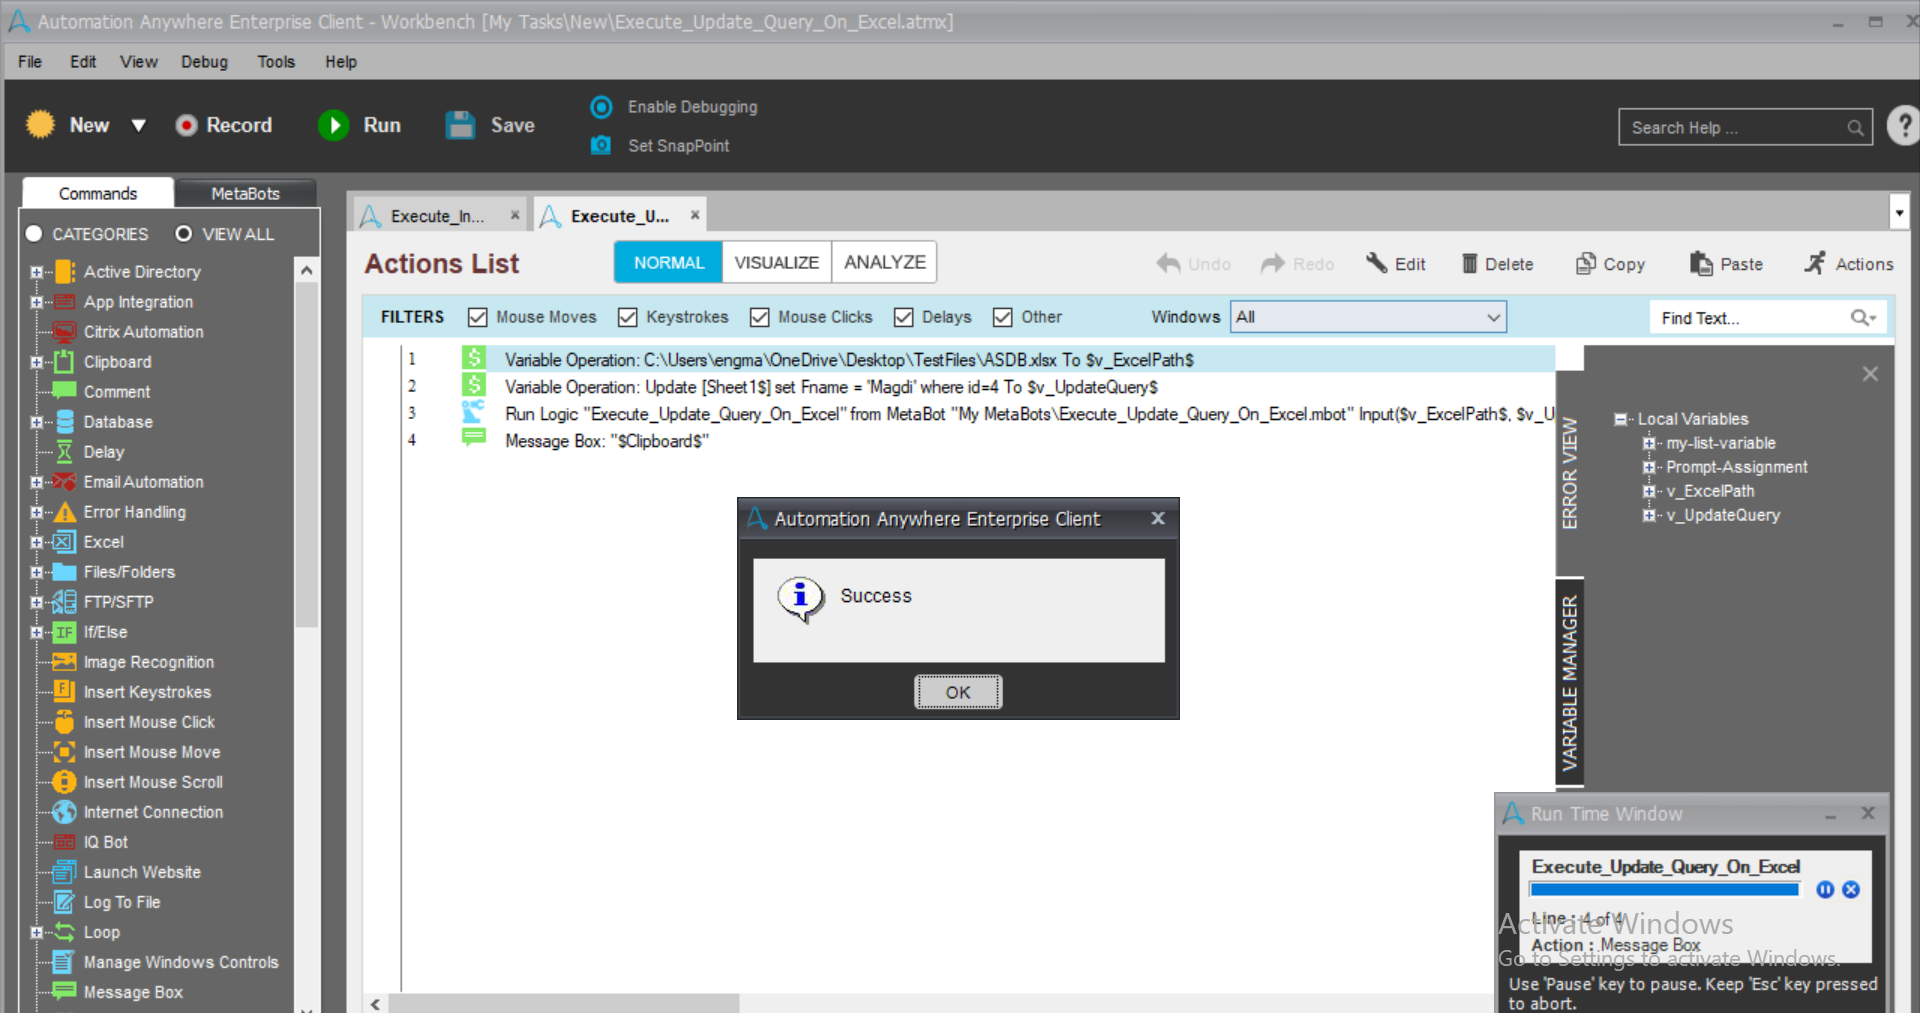The width and height of the screenshot is (1920, 1013).
Task: Click the Paste button in Actions List
Action: click(x=1726, y=264)
